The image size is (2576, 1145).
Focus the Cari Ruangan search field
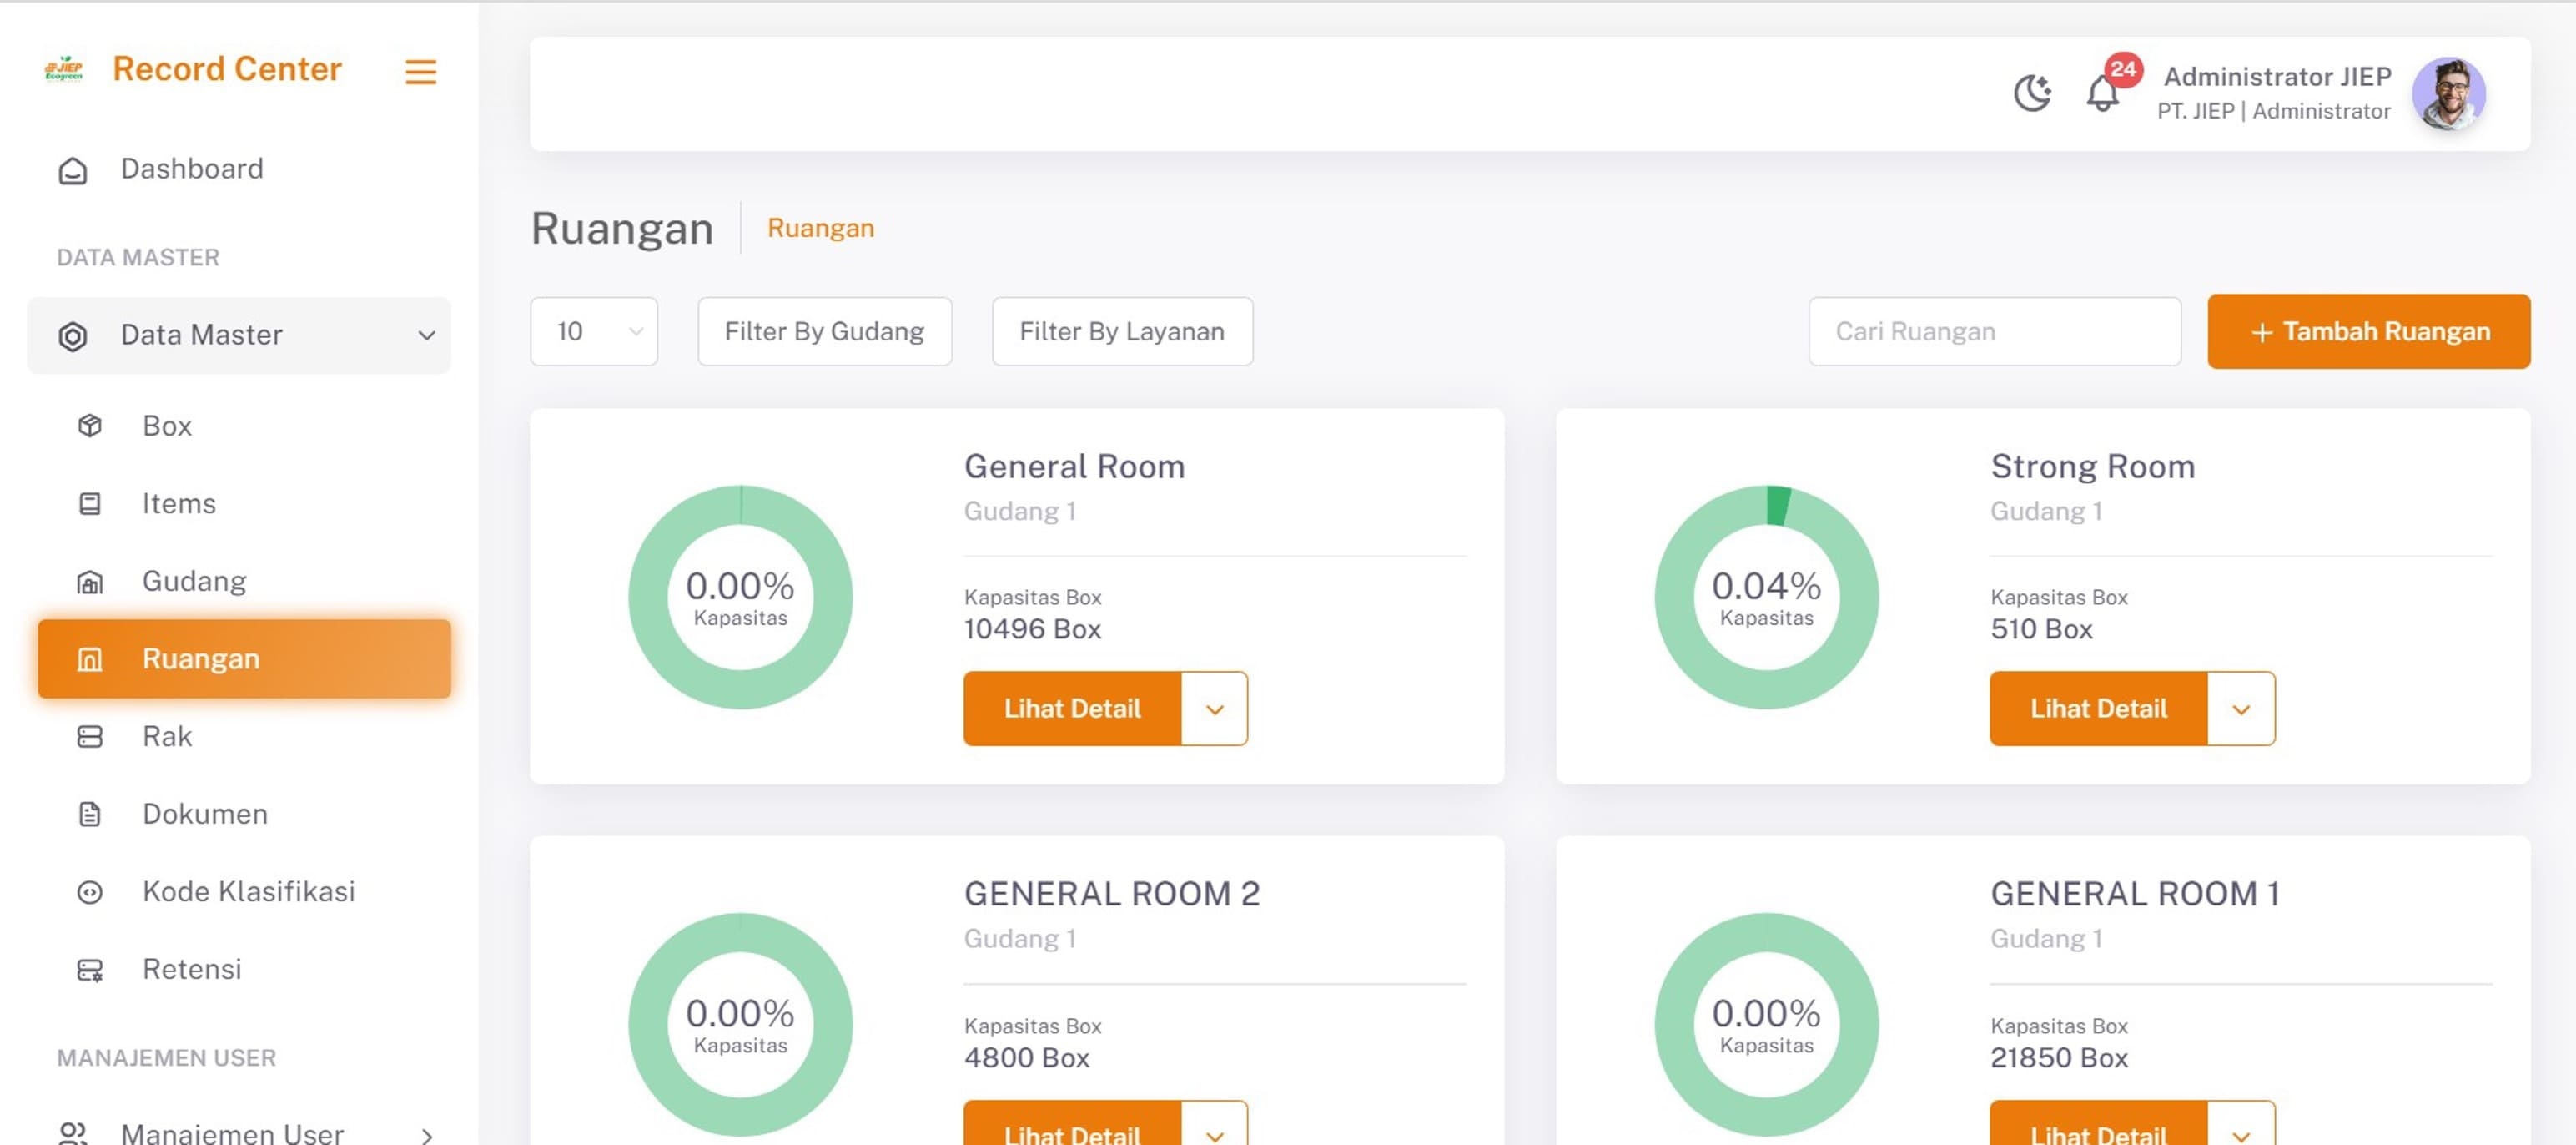tap(1994, 331)
